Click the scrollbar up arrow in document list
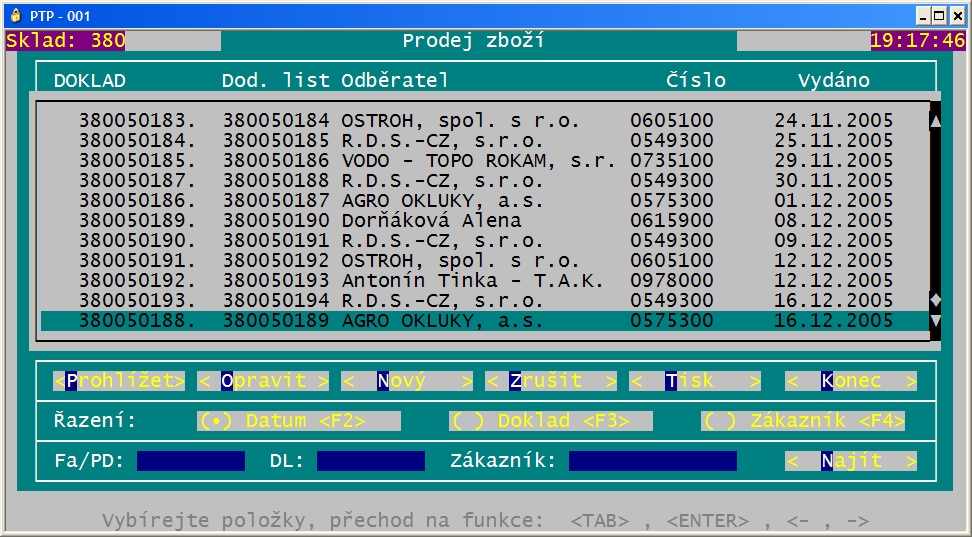This screenshot has width=972, height=537. [936, 121]
